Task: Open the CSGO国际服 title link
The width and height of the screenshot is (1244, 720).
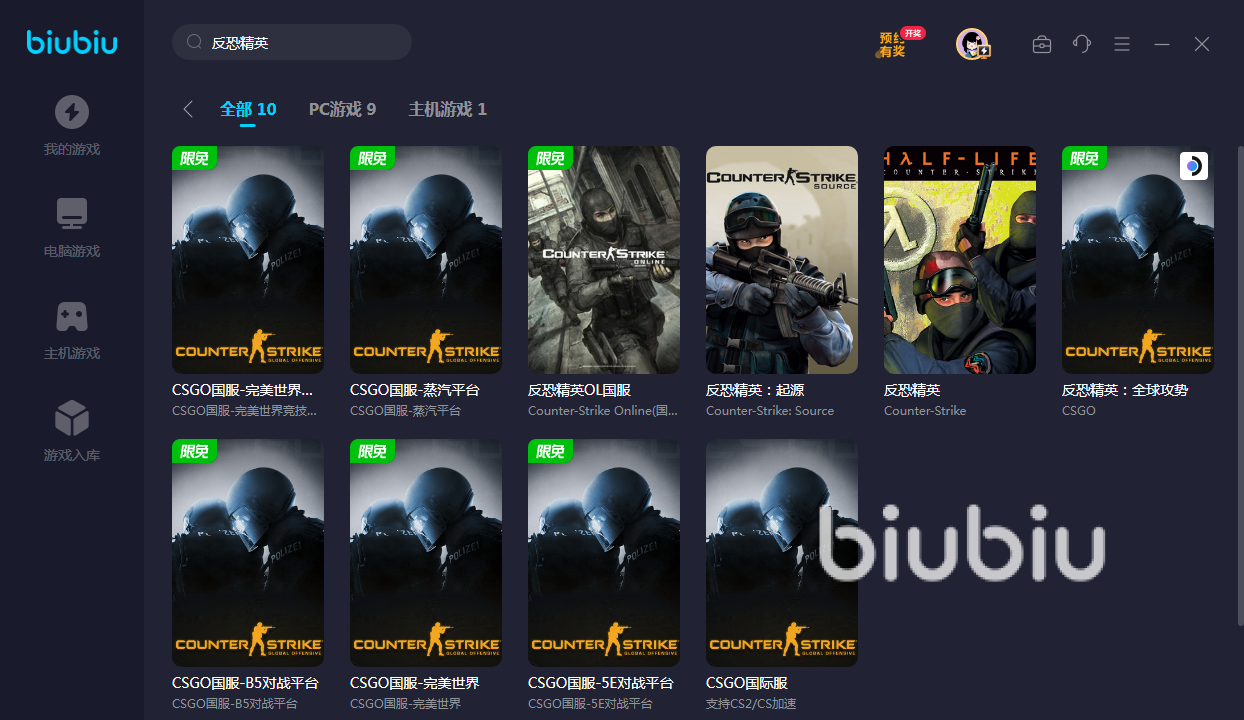Action: pyautogui.click(x=747, y=683)
